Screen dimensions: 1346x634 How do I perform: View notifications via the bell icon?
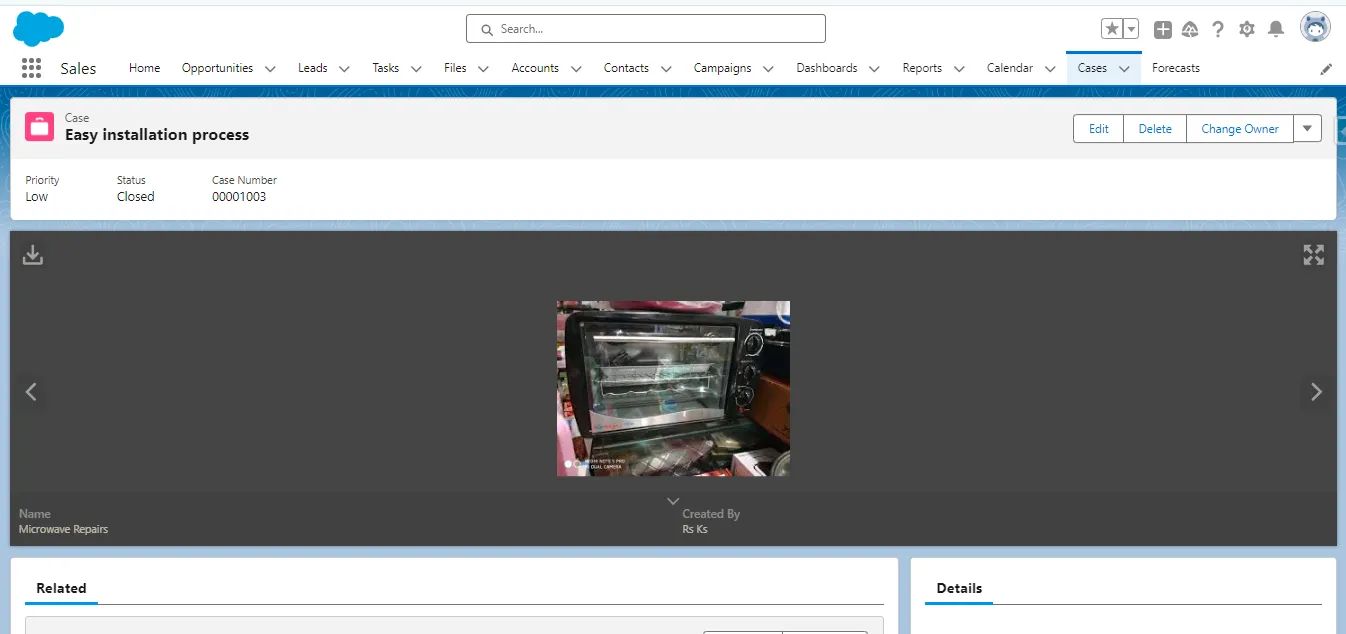coord(1276,29)
